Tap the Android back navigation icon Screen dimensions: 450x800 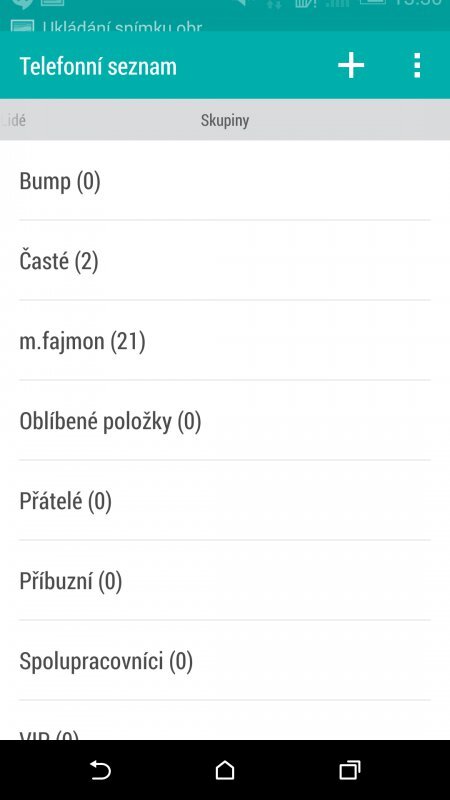(100, 770)
